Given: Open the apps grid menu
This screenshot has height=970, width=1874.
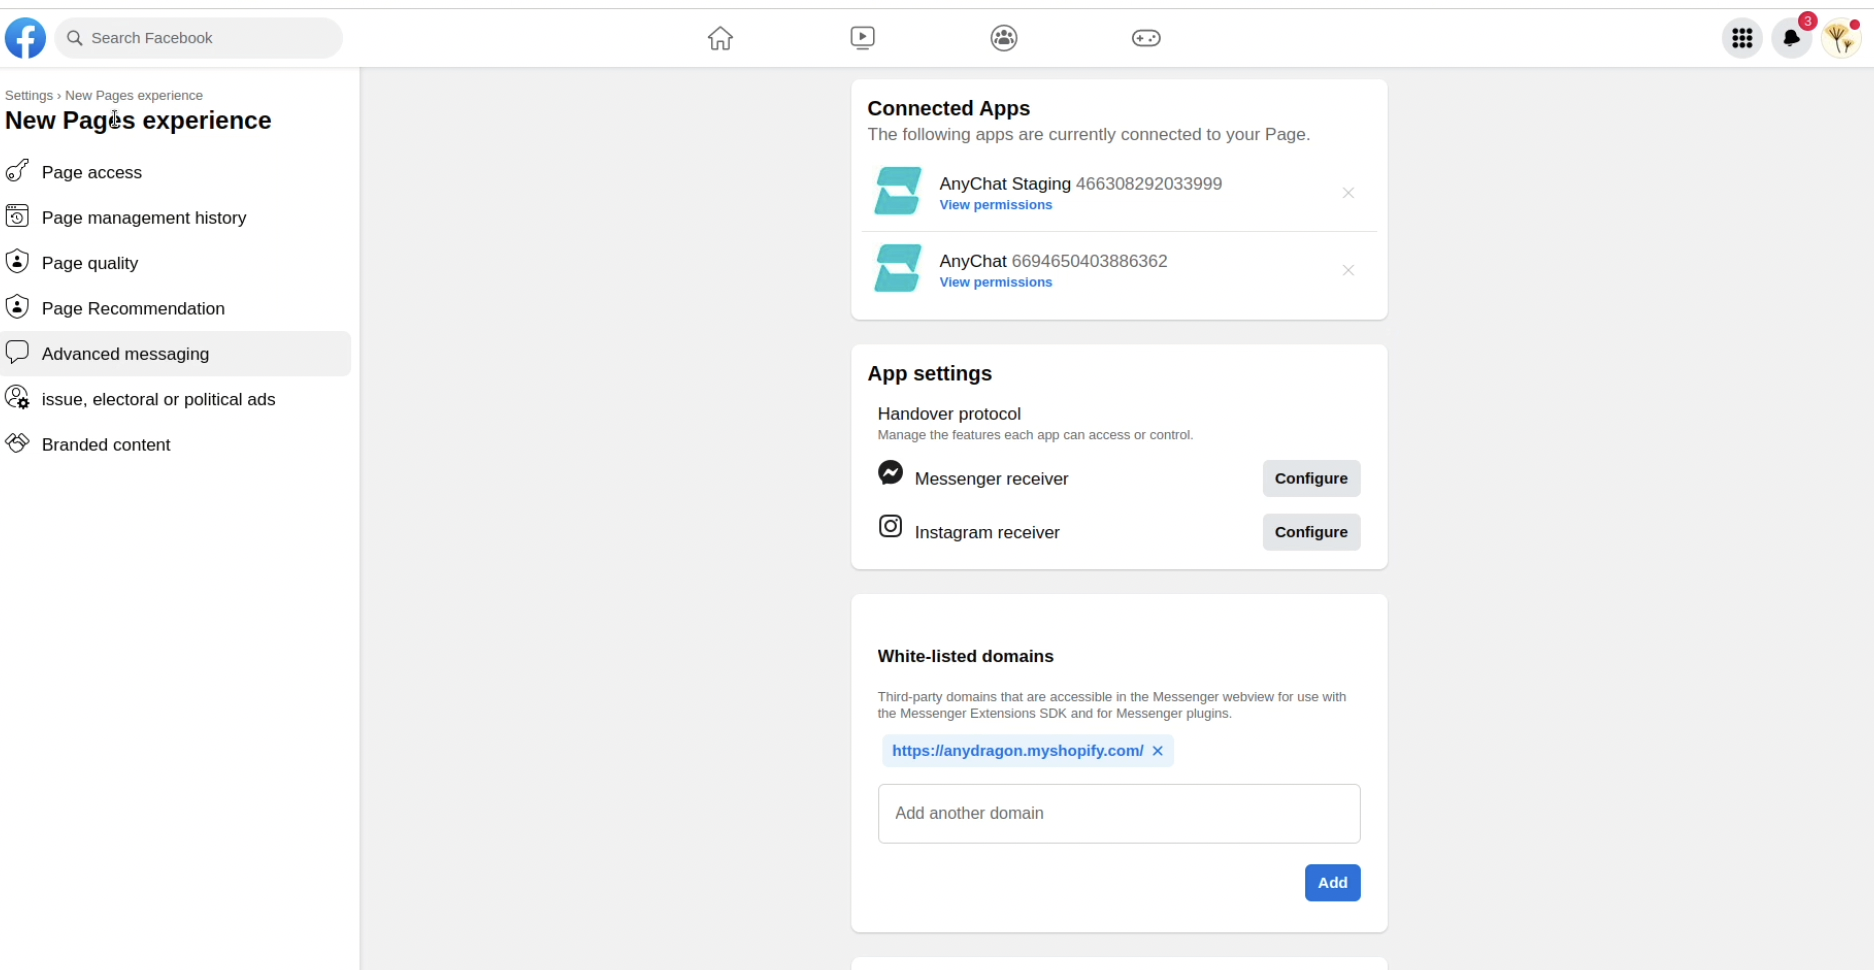Looking at the screenshot, I should 1742,38.
